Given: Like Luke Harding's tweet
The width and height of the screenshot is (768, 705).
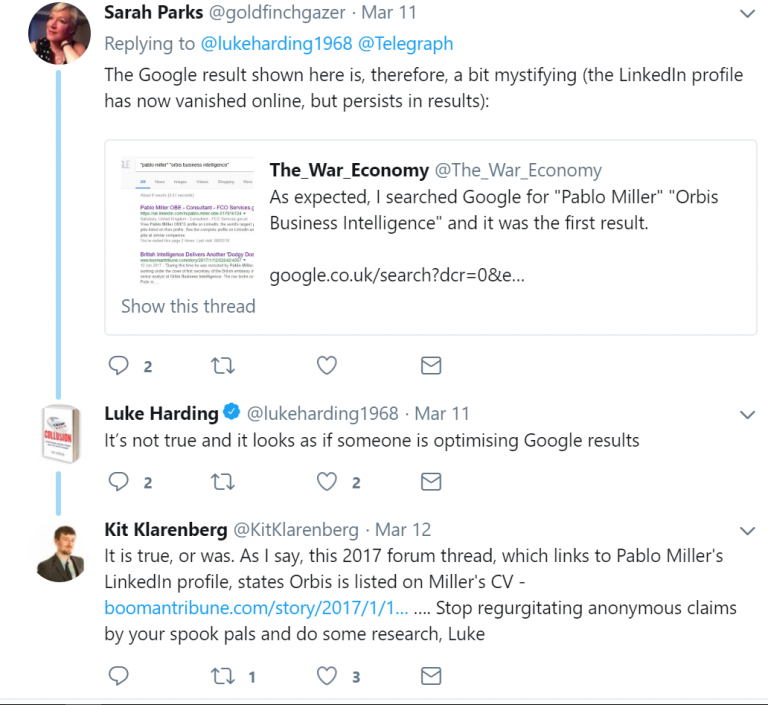Looking at the screenshot, I should click(327, 482).
